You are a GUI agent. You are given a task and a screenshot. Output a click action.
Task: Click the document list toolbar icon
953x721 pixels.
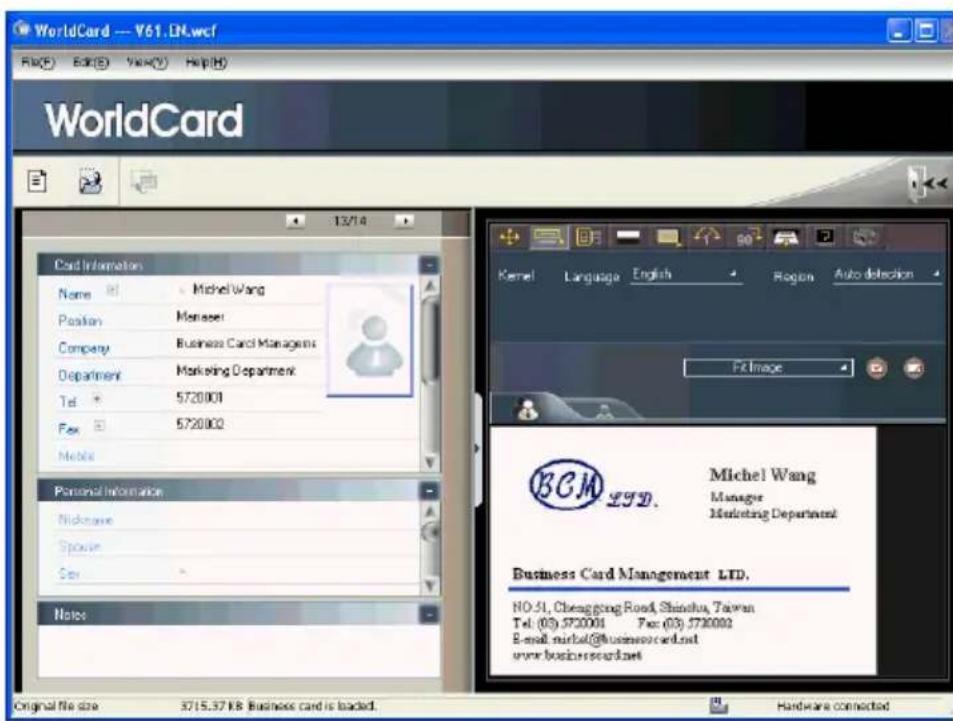click(37, 181)
